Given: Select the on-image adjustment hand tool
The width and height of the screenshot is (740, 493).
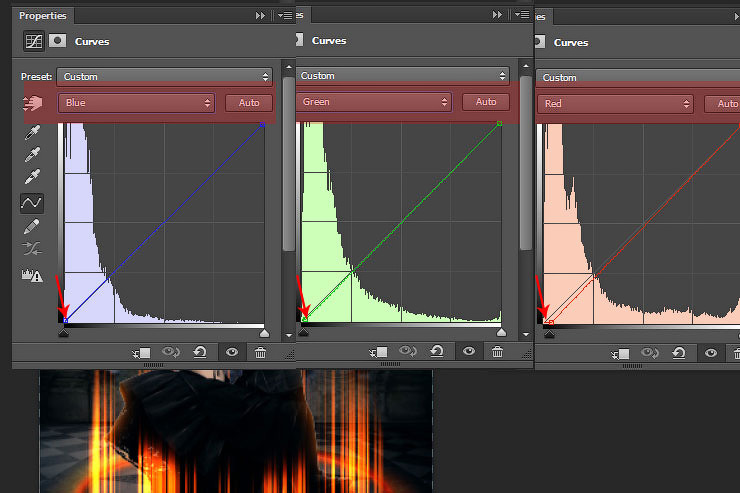Looking at the screenshot, I should (32, 103).
